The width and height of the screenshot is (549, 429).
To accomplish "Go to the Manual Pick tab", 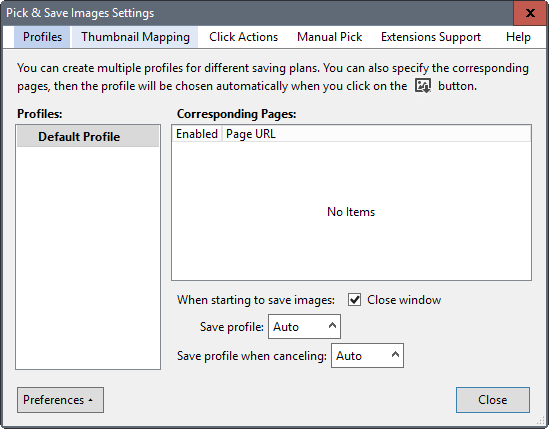I will [x=329, y=37].
